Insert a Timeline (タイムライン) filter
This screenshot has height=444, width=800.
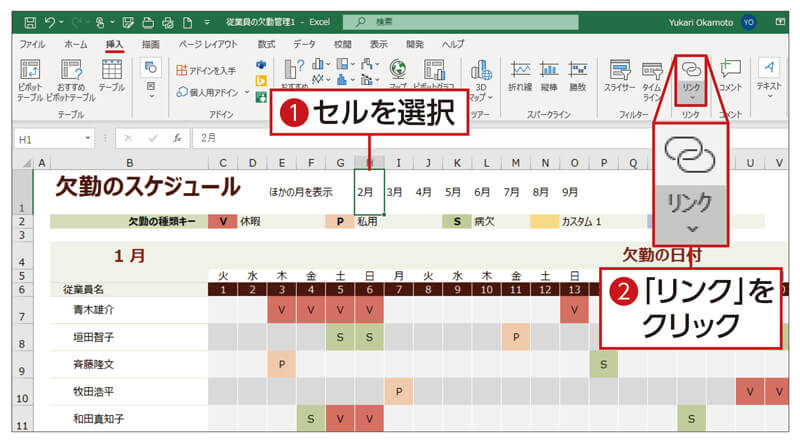(x=652, y=80)
